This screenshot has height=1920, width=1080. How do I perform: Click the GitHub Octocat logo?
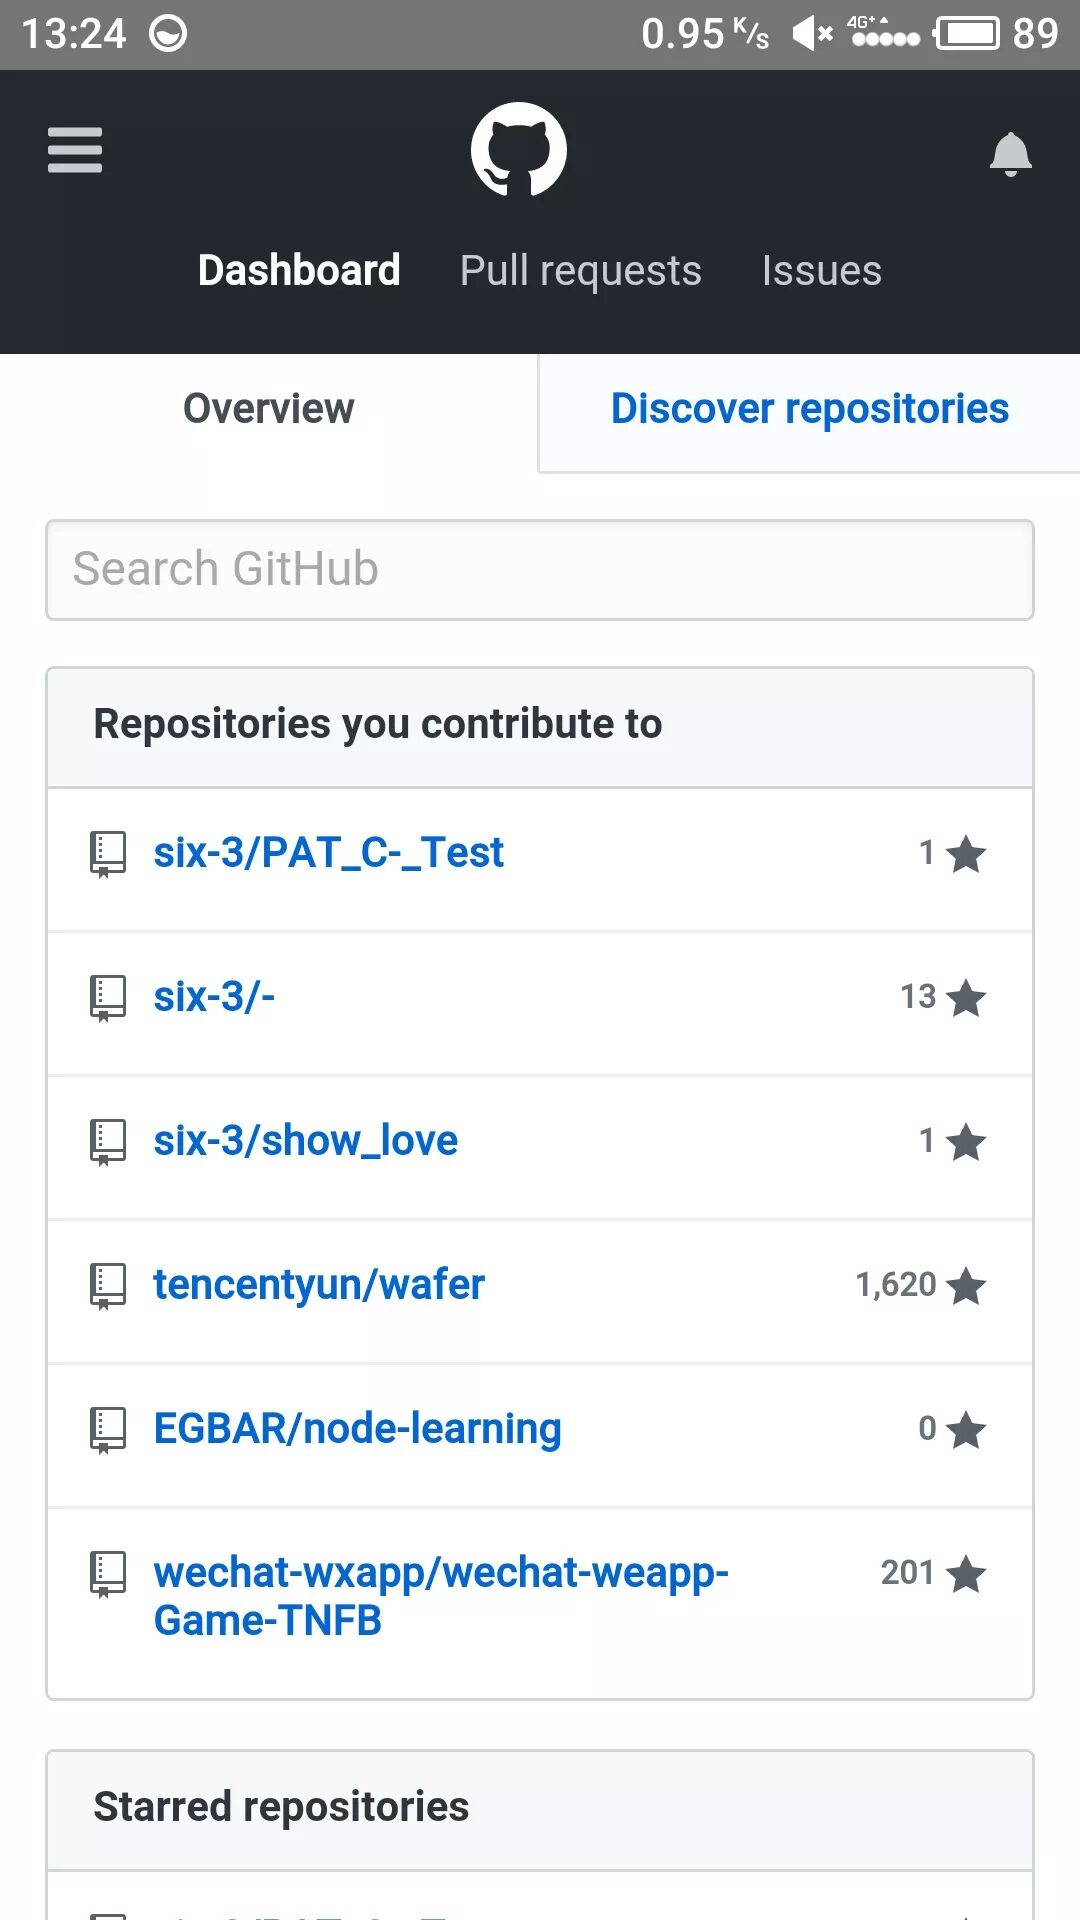[x=518, y=150]
